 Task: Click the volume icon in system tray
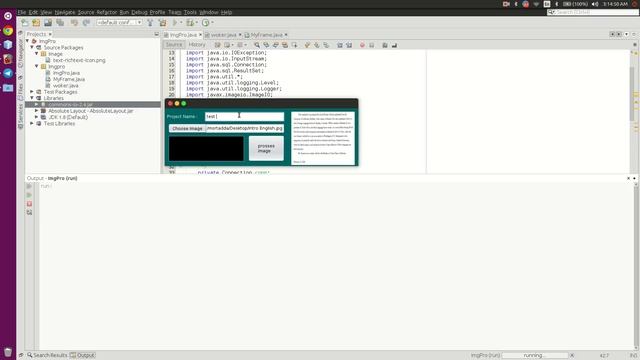[595, 4]
